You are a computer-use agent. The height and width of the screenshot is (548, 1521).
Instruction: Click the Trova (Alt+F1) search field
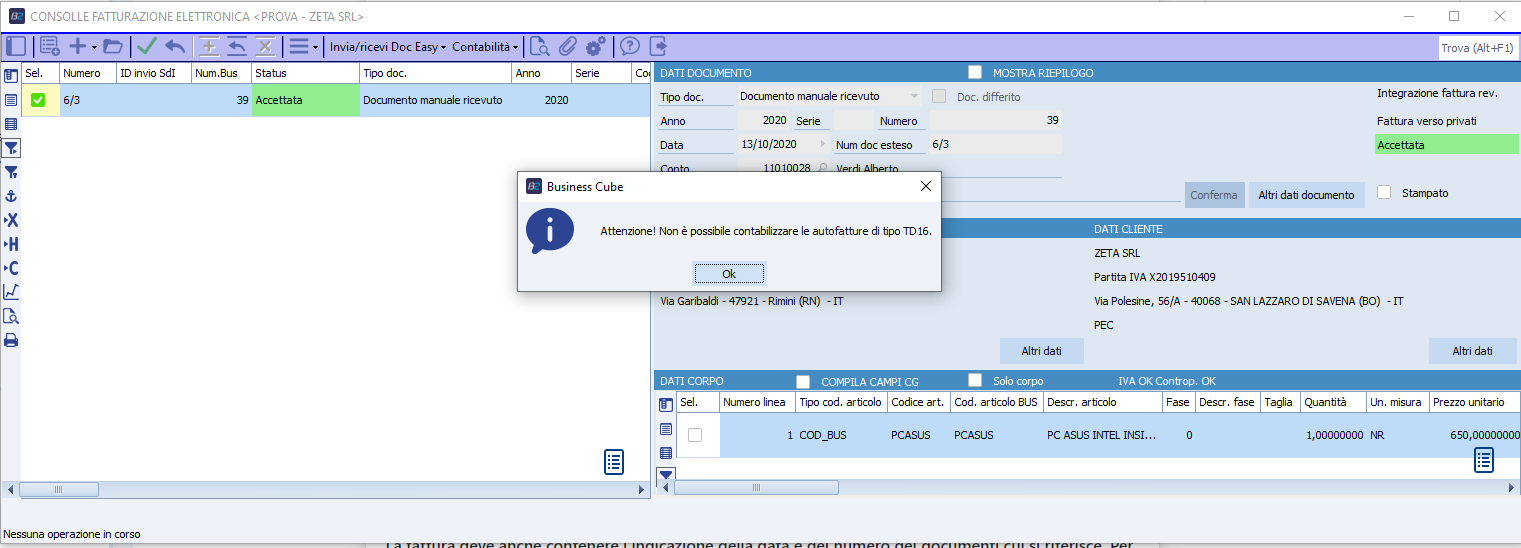click(1478, 48)
